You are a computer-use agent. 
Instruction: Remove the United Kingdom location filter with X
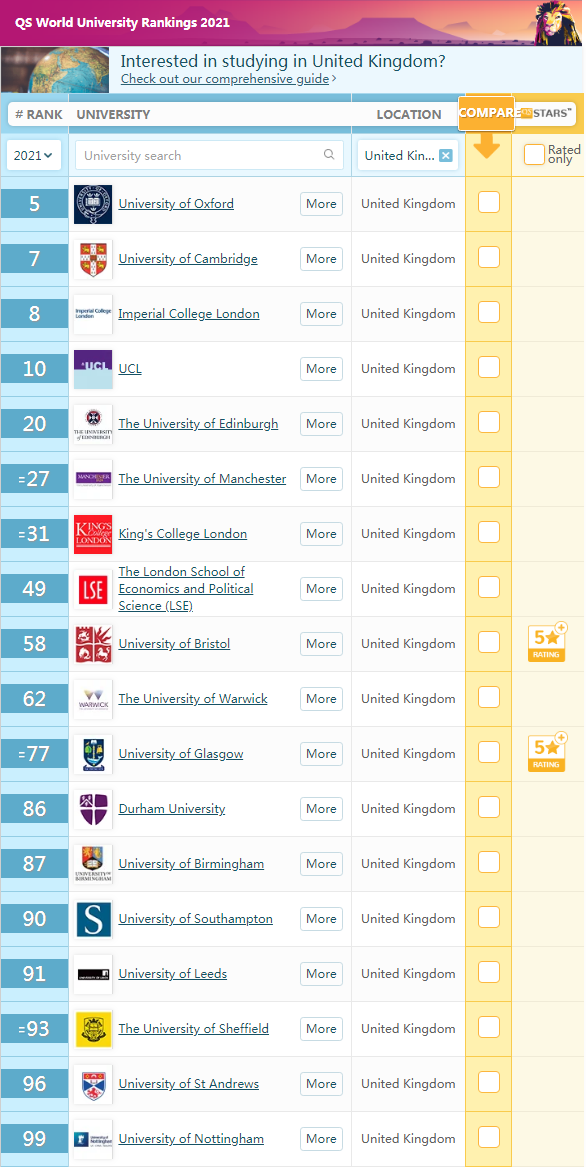[x=445, y=156]
